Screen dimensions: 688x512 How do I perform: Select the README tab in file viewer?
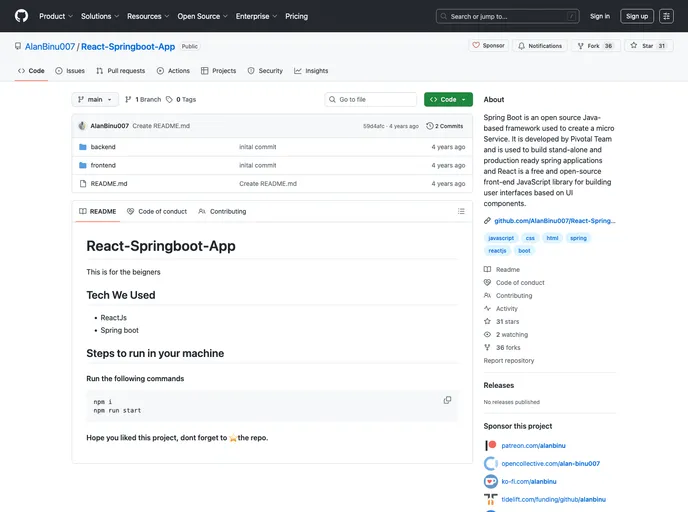[x=97, y=211]
